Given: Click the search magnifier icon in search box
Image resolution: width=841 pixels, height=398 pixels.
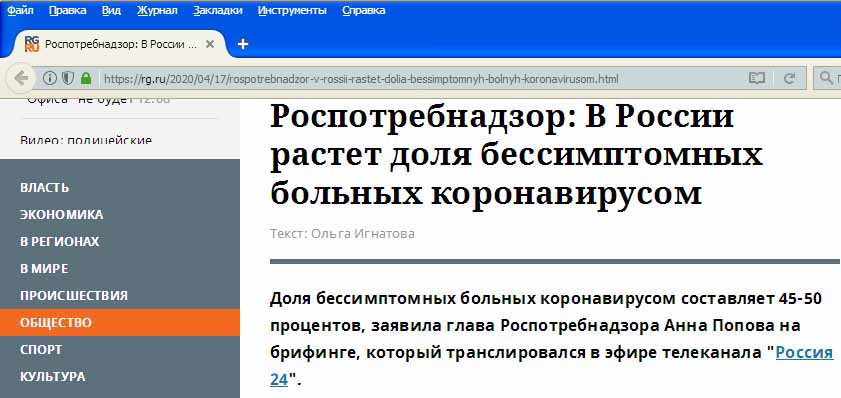Looking at the screenshot, I should click(825, 79).
